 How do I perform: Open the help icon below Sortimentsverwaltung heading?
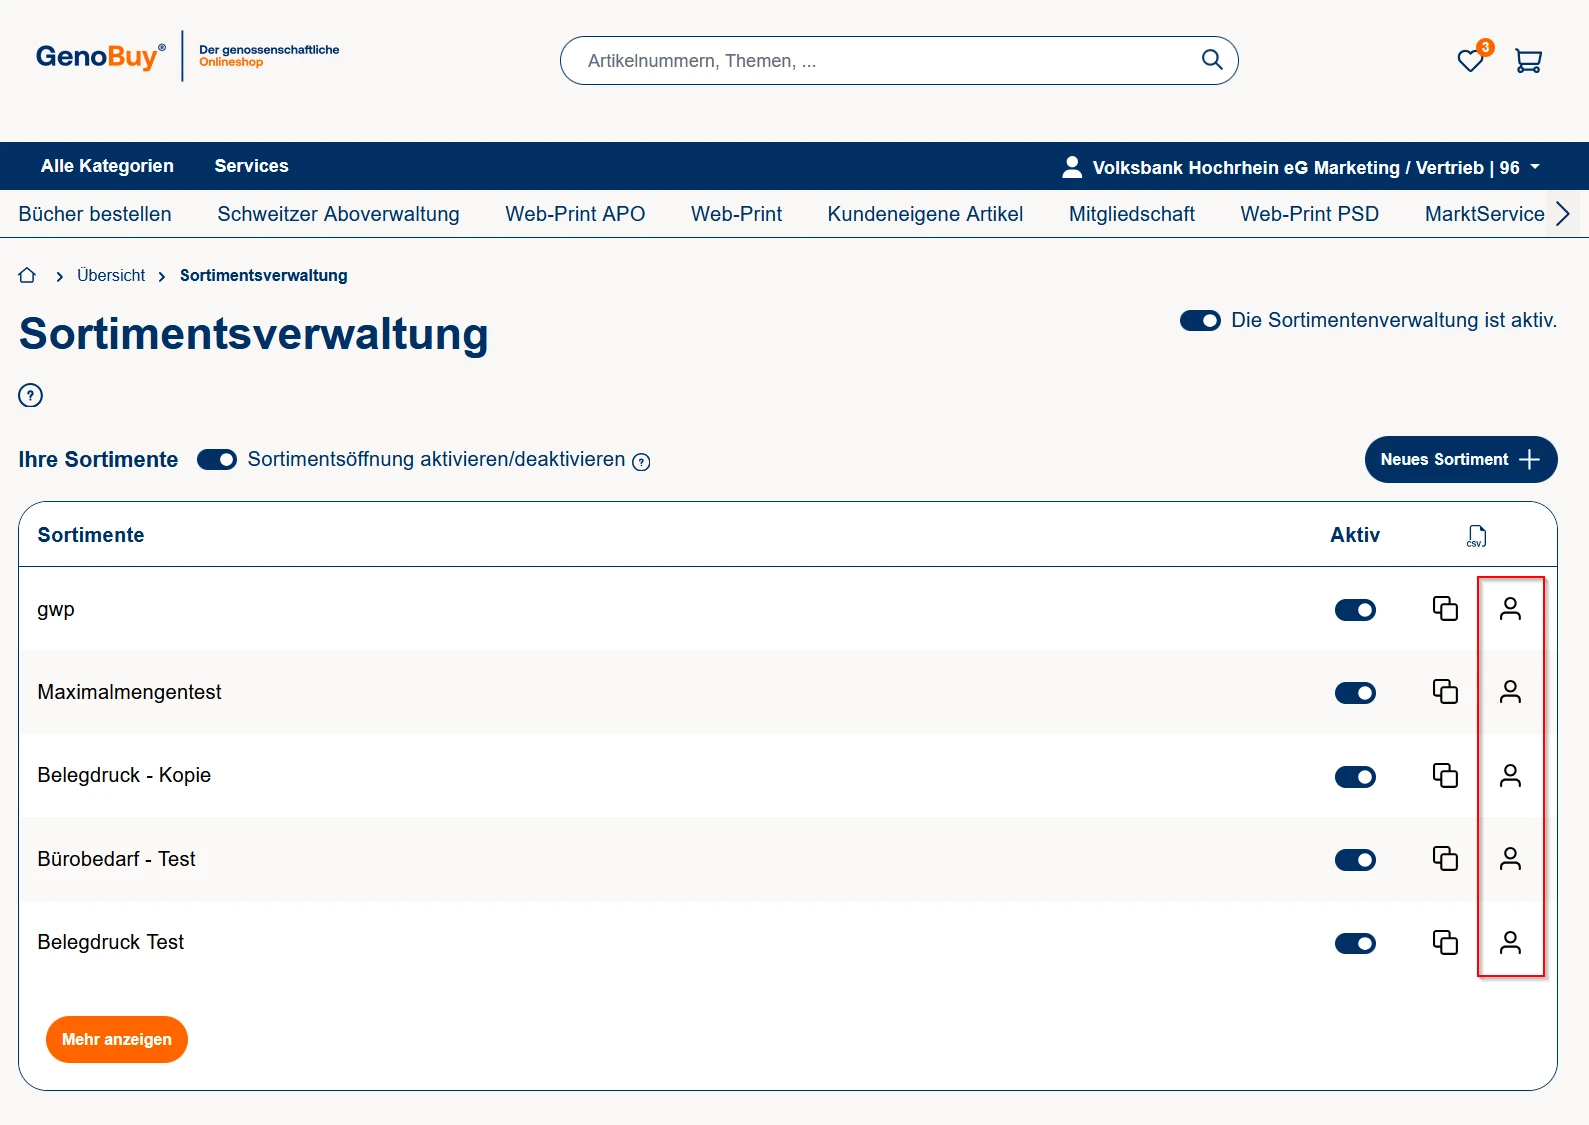pyautogui.click(x=31, y=395)
